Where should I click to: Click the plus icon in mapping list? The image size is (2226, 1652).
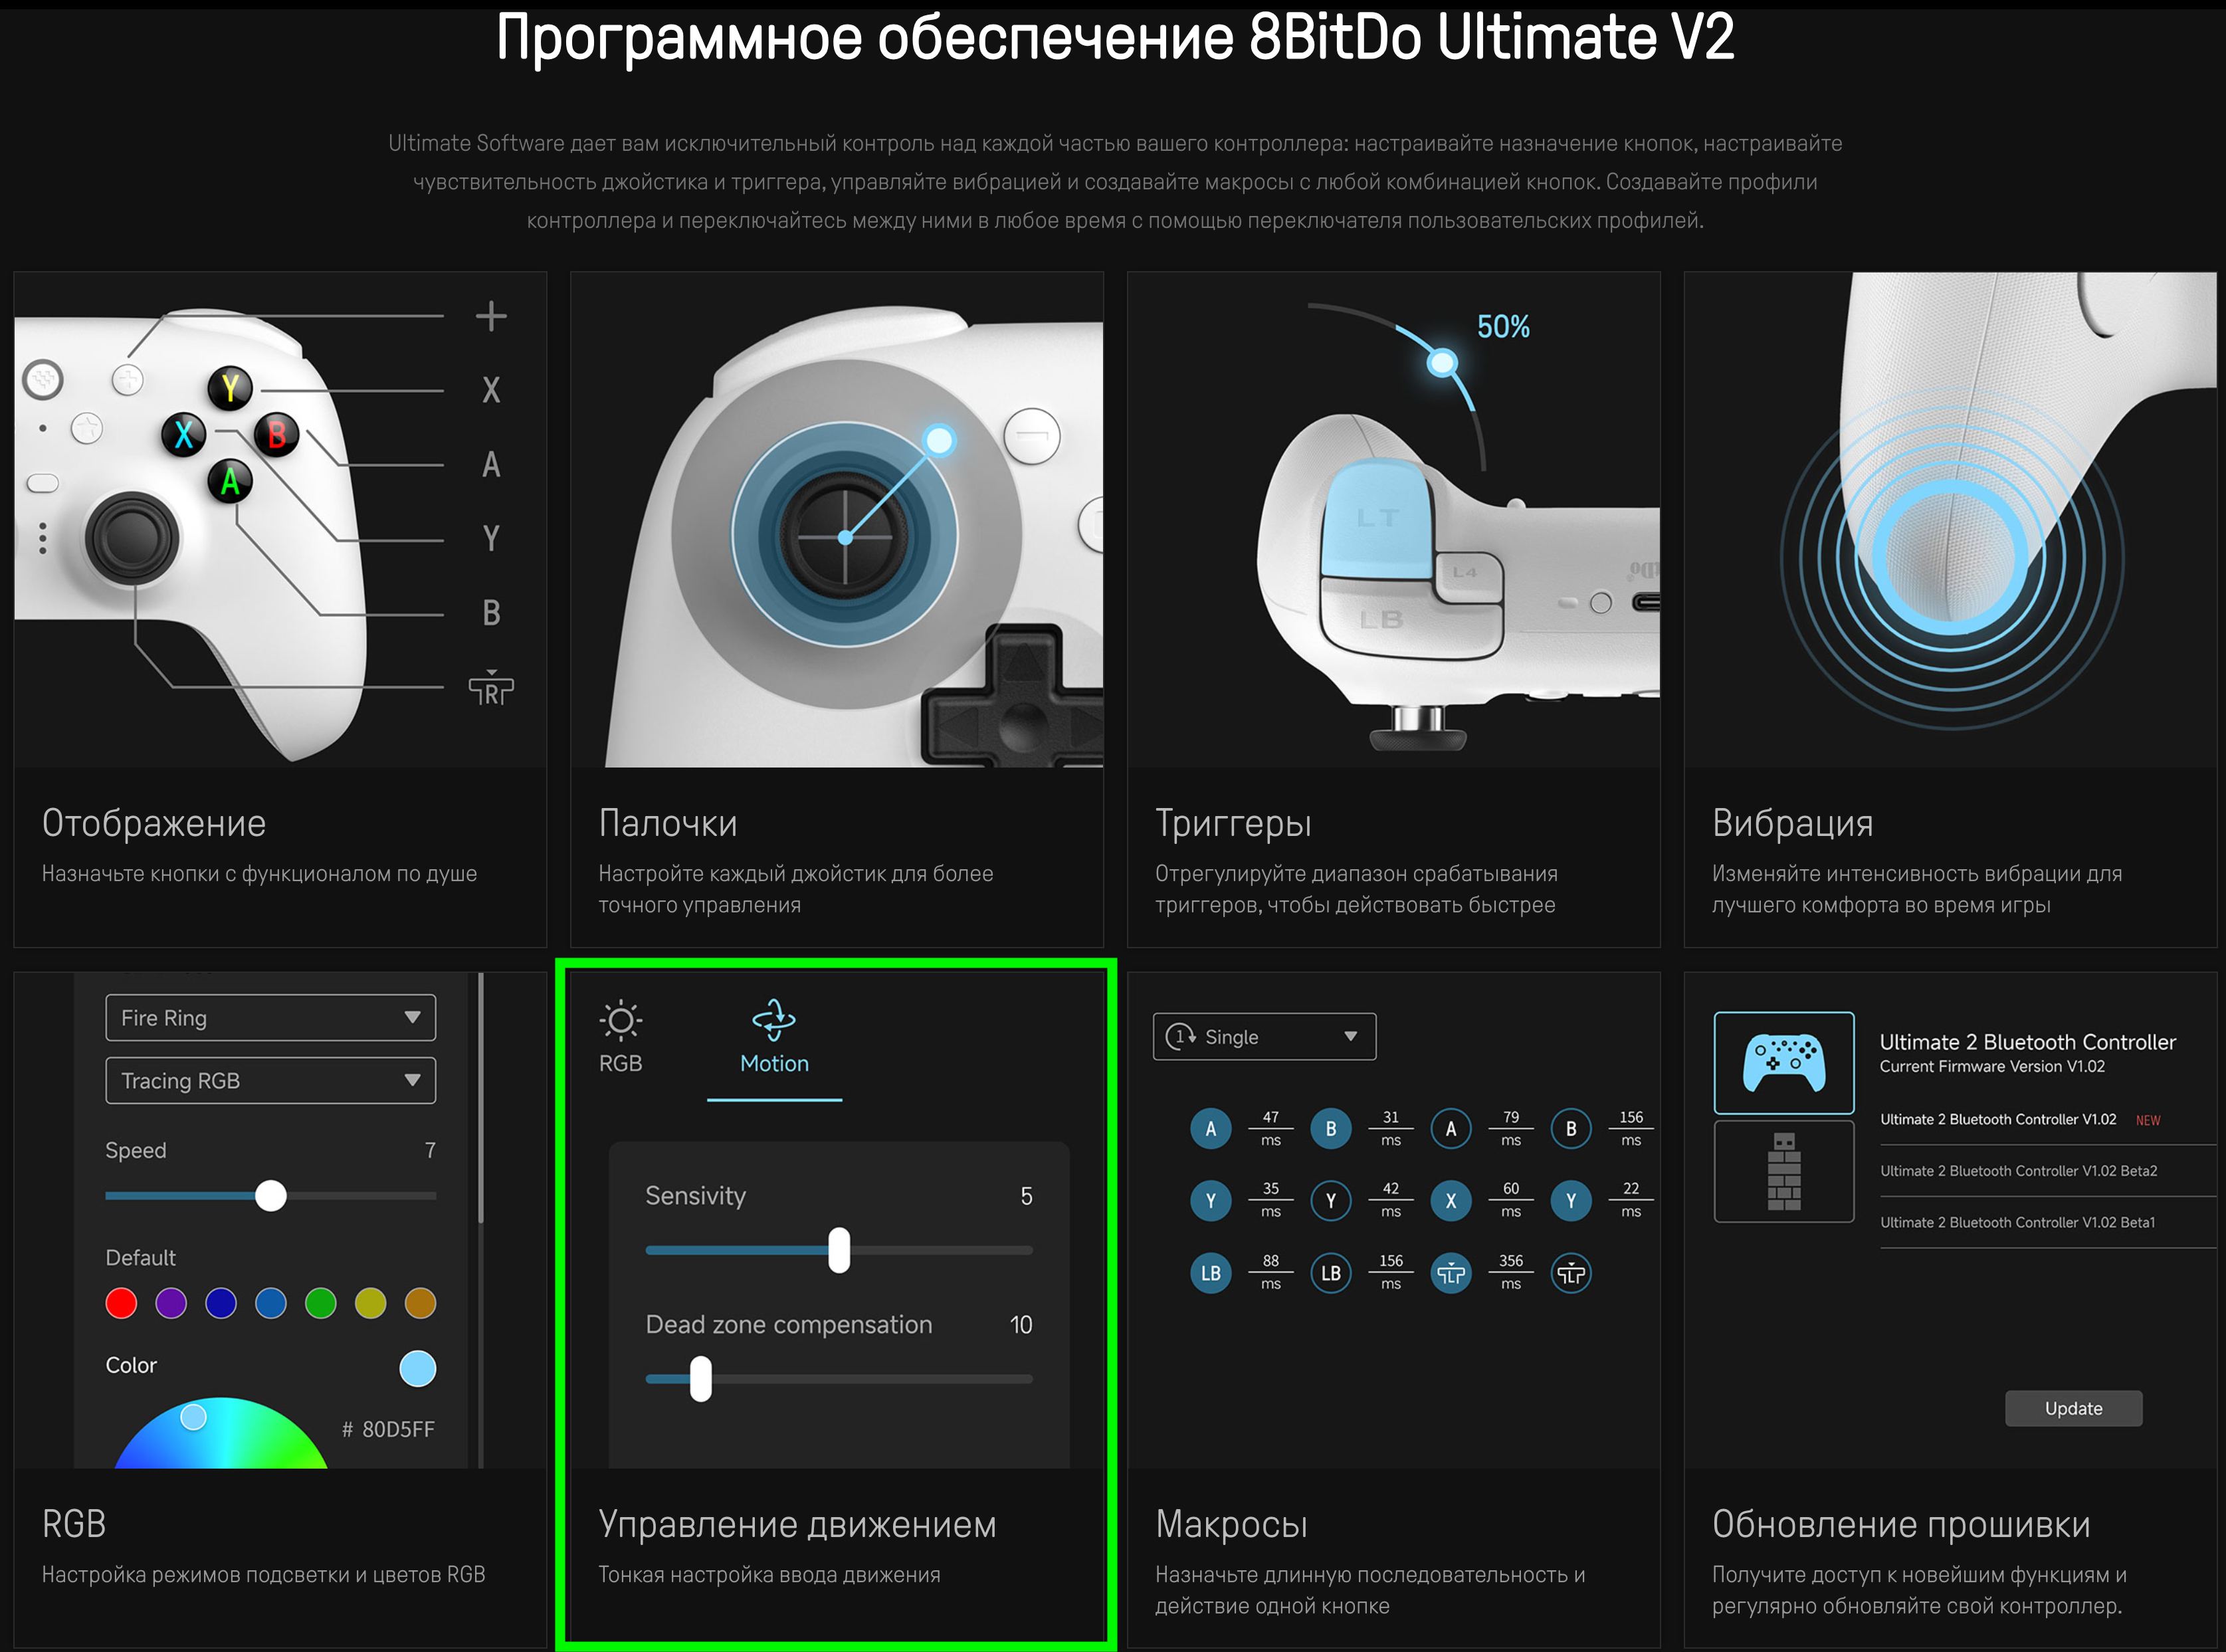(x=490, y=316)
